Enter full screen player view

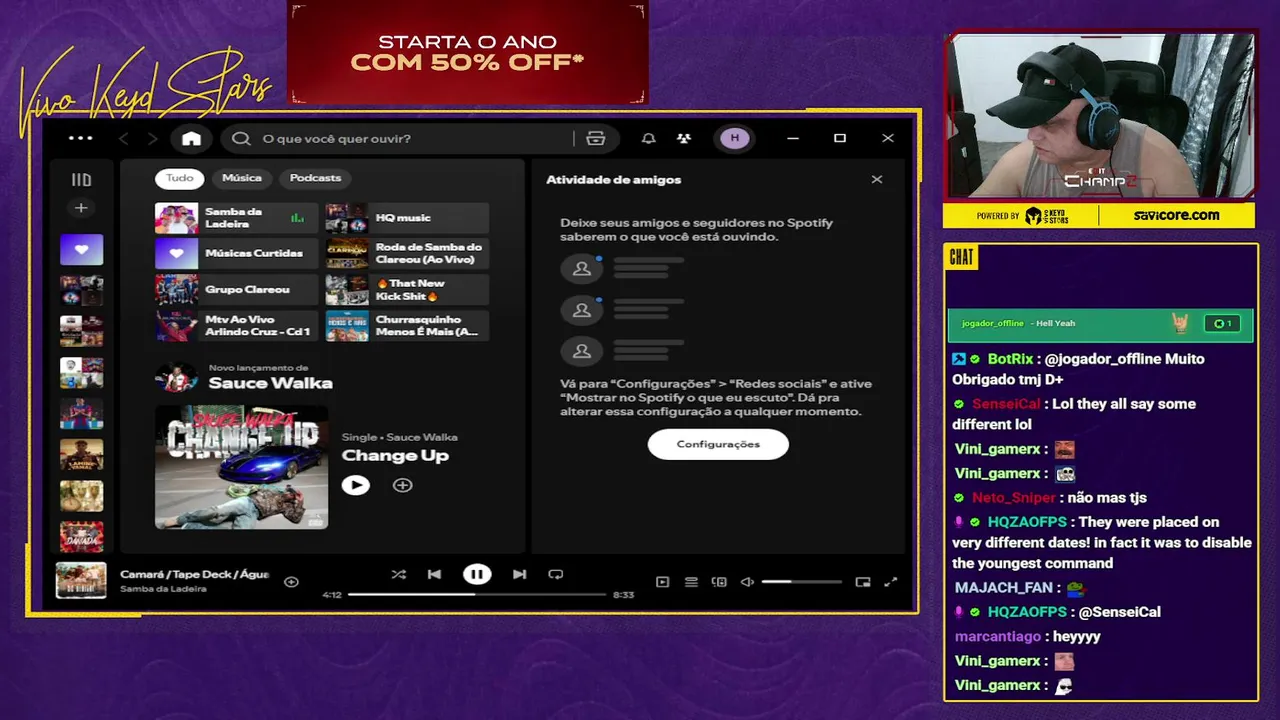[x=891, y=582]
